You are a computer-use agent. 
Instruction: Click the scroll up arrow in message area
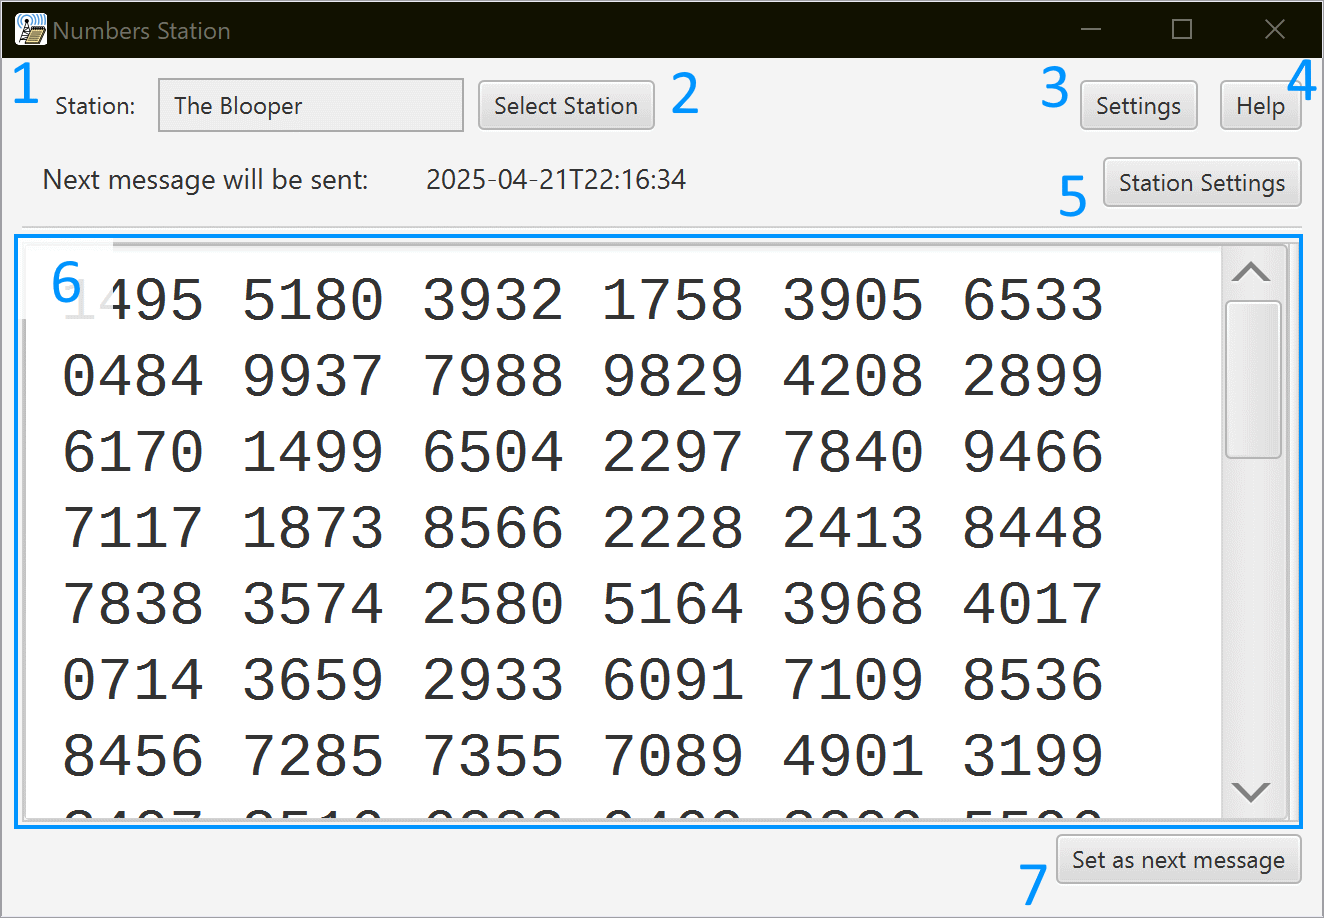coord(1252,272)
